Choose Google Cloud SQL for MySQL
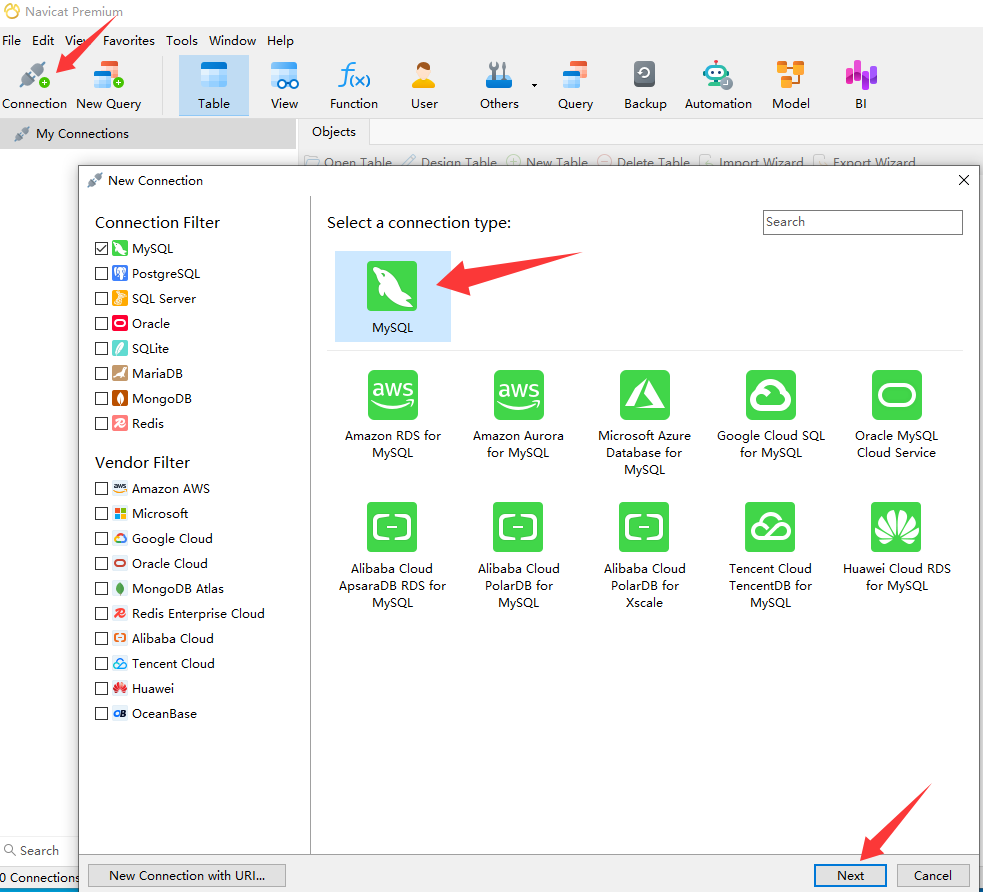This screenshot has height=892, width=983. 770,414
